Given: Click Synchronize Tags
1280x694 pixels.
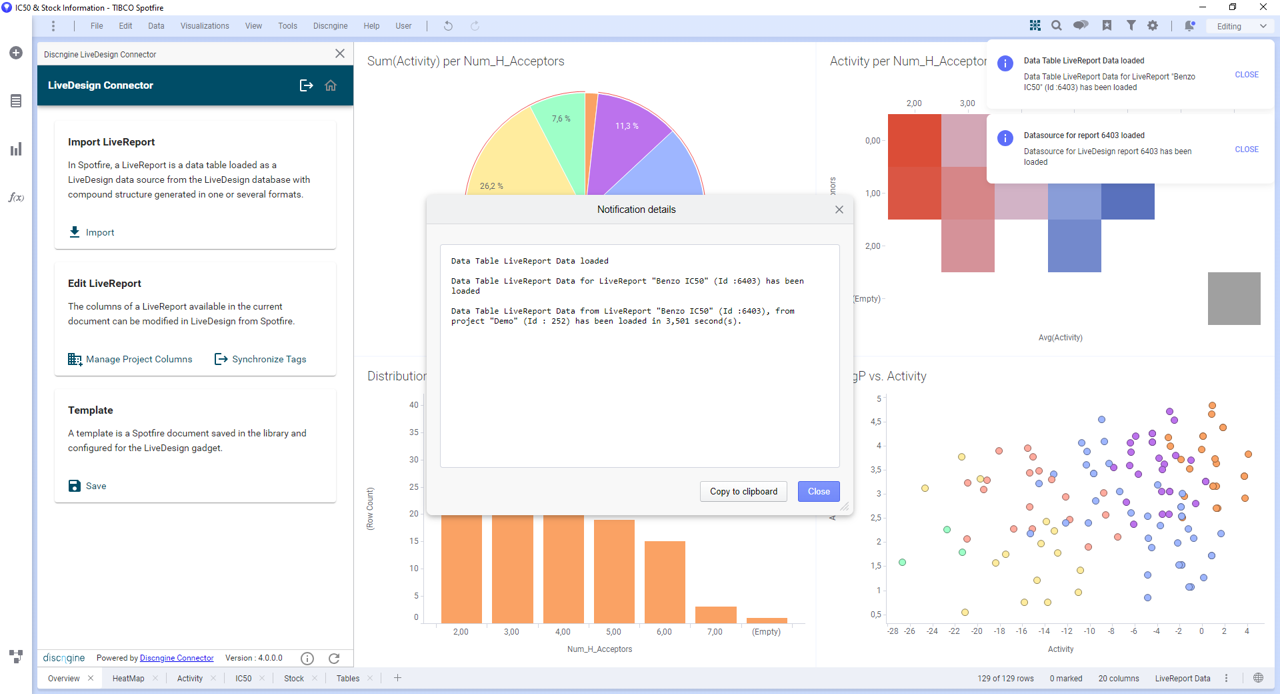Looking at the screenshot, I should coord(261,359).
